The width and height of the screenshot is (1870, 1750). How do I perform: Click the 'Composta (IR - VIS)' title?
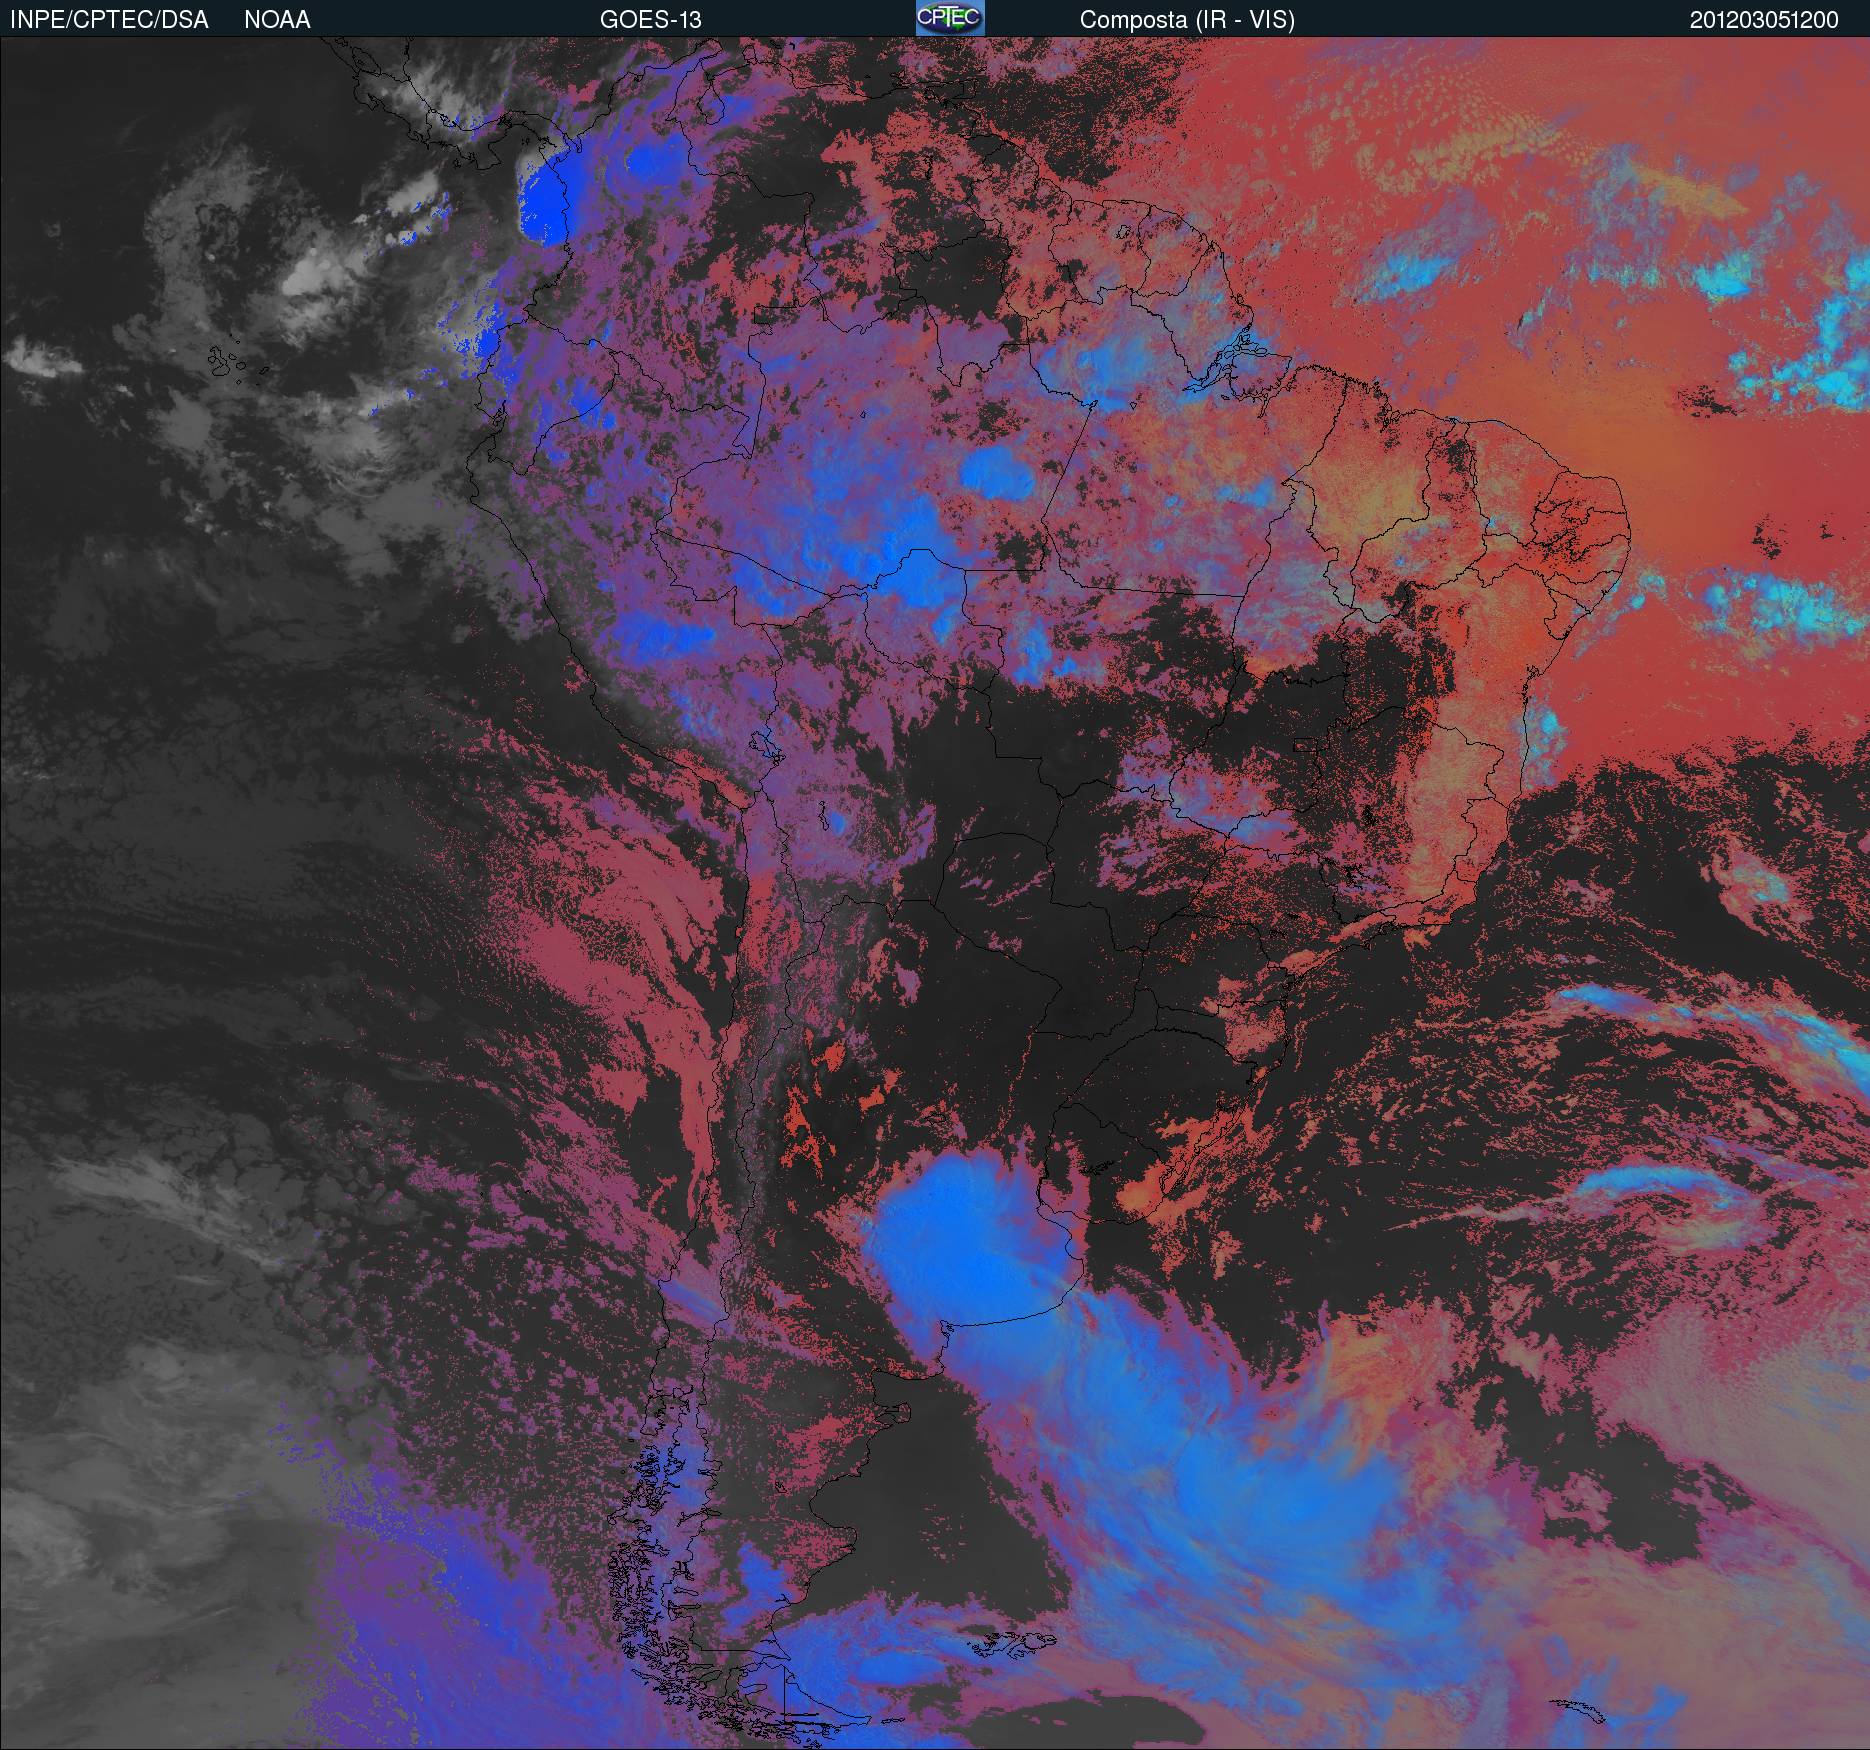[x=1187, y=20]
